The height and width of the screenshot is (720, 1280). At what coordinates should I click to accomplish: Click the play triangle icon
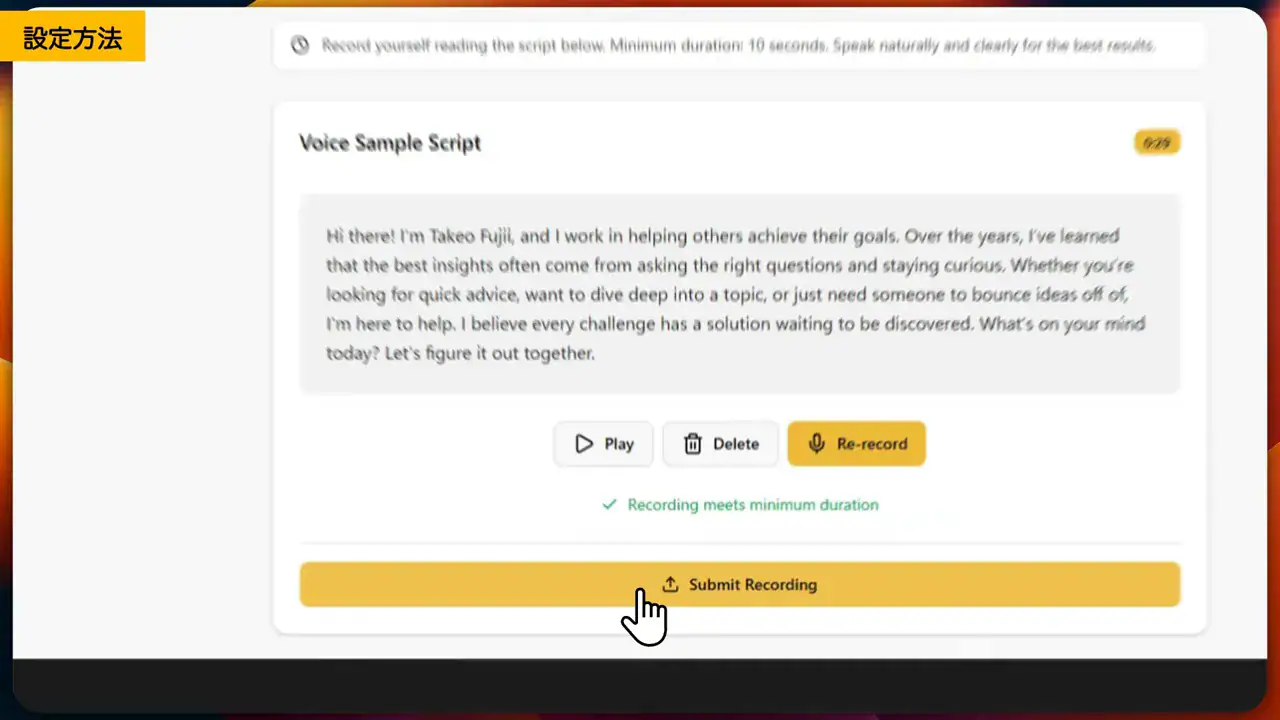click(584, 444)
